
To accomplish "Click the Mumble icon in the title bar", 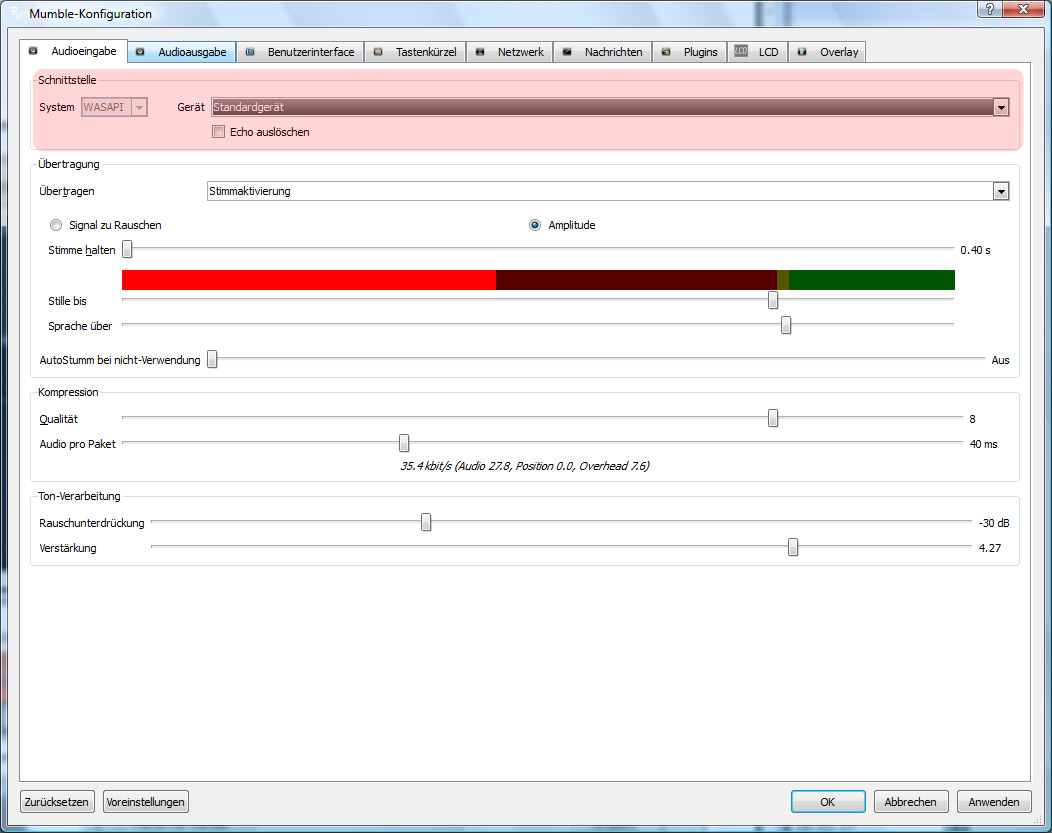I will click(x=16, y=13).
